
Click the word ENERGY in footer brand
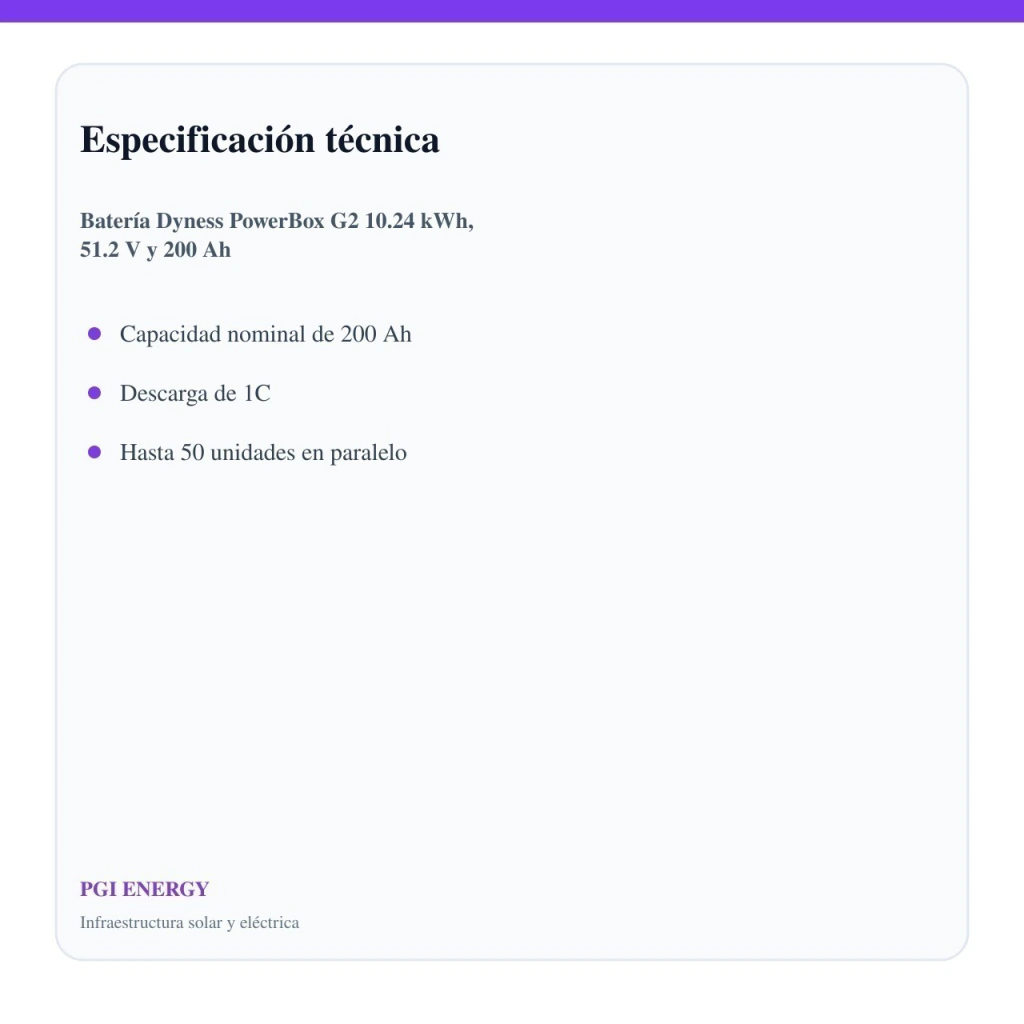tap(165, 889)
